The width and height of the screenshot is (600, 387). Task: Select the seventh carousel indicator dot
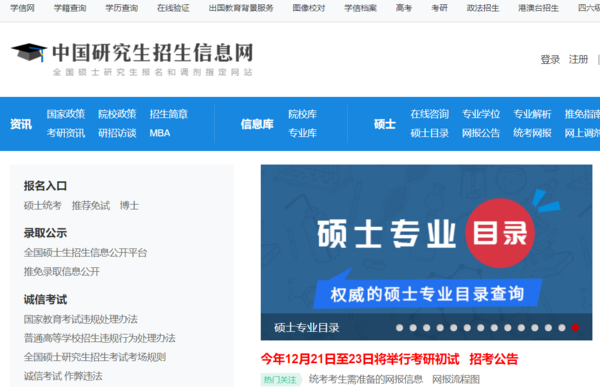click(x=481, y=328)
